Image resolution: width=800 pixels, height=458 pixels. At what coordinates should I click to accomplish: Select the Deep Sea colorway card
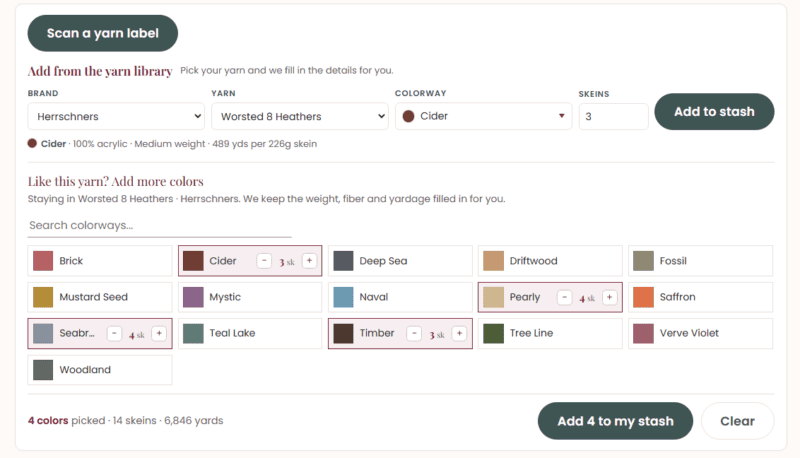400,261
